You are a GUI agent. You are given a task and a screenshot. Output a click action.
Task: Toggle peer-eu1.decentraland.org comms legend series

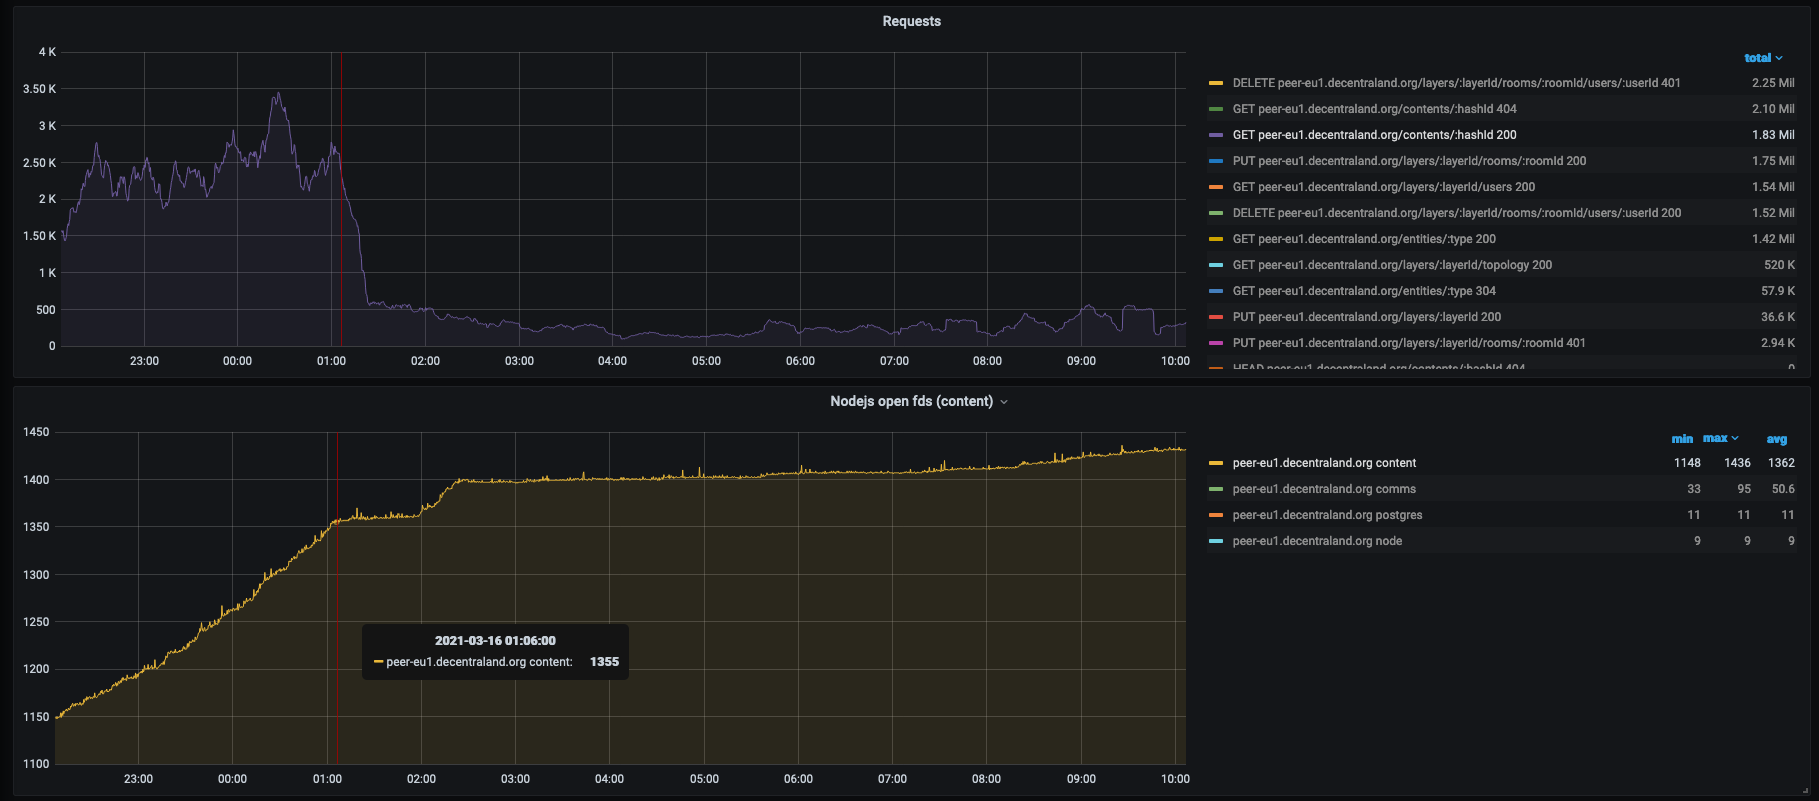1324,489
